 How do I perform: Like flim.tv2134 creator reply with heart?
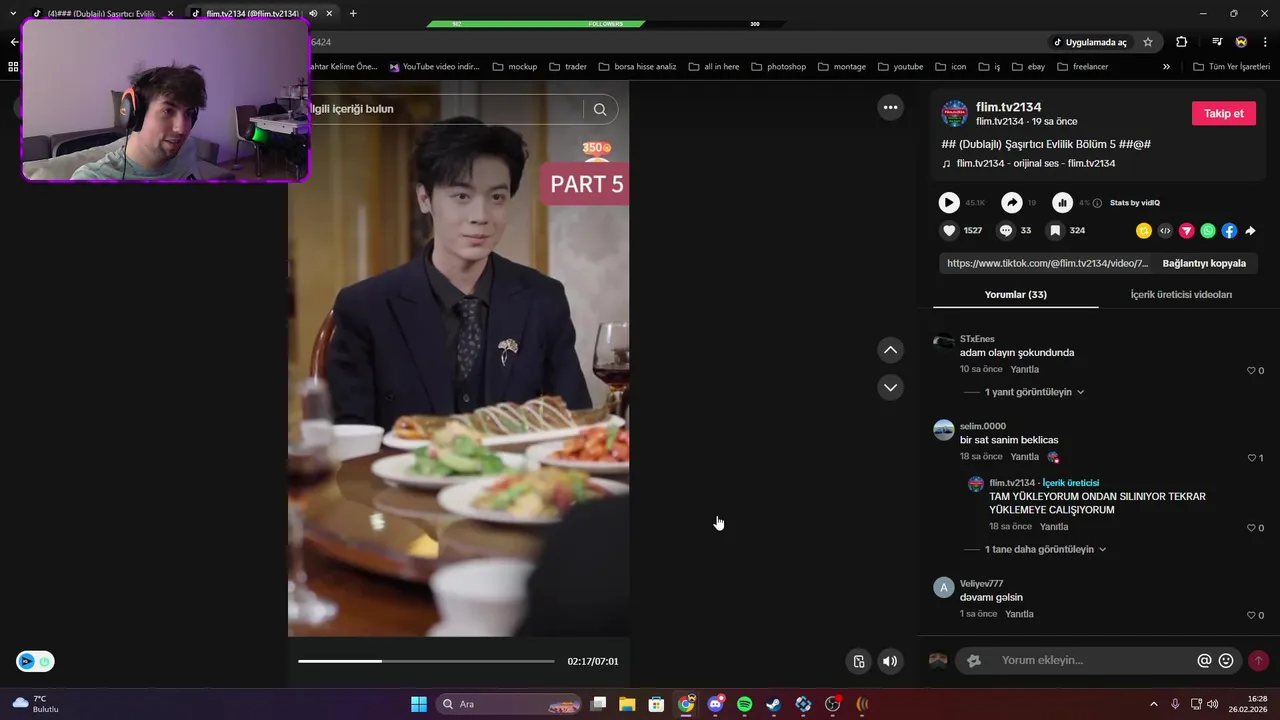[x=1251, y=527]
